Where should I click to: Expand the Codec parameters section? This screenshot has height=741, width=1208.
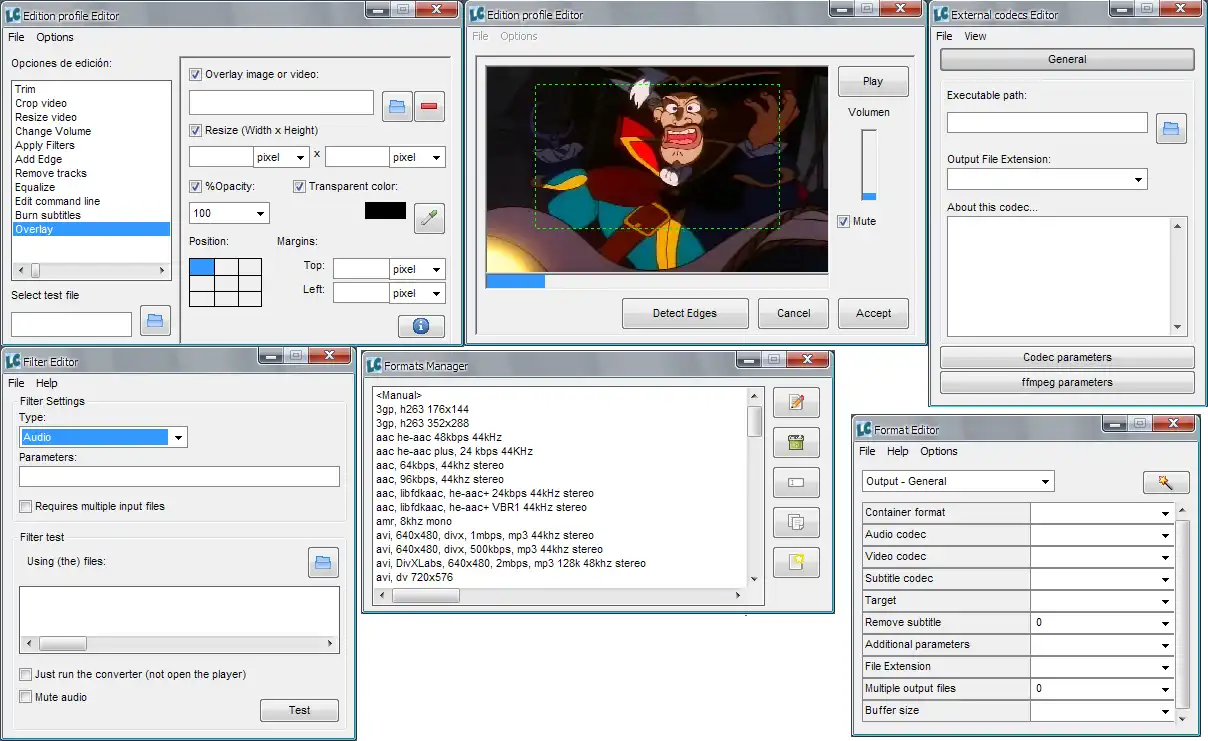click(1067, 357)
